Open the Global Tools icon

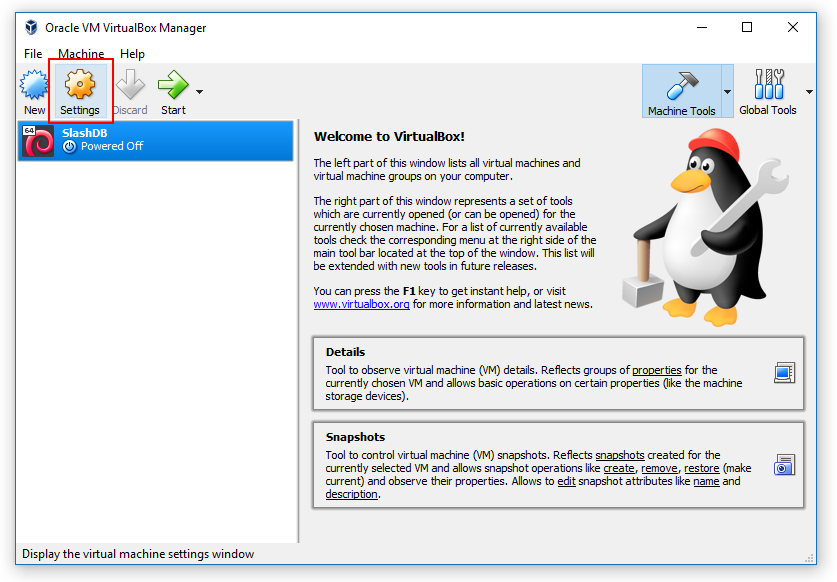(768, 86)
